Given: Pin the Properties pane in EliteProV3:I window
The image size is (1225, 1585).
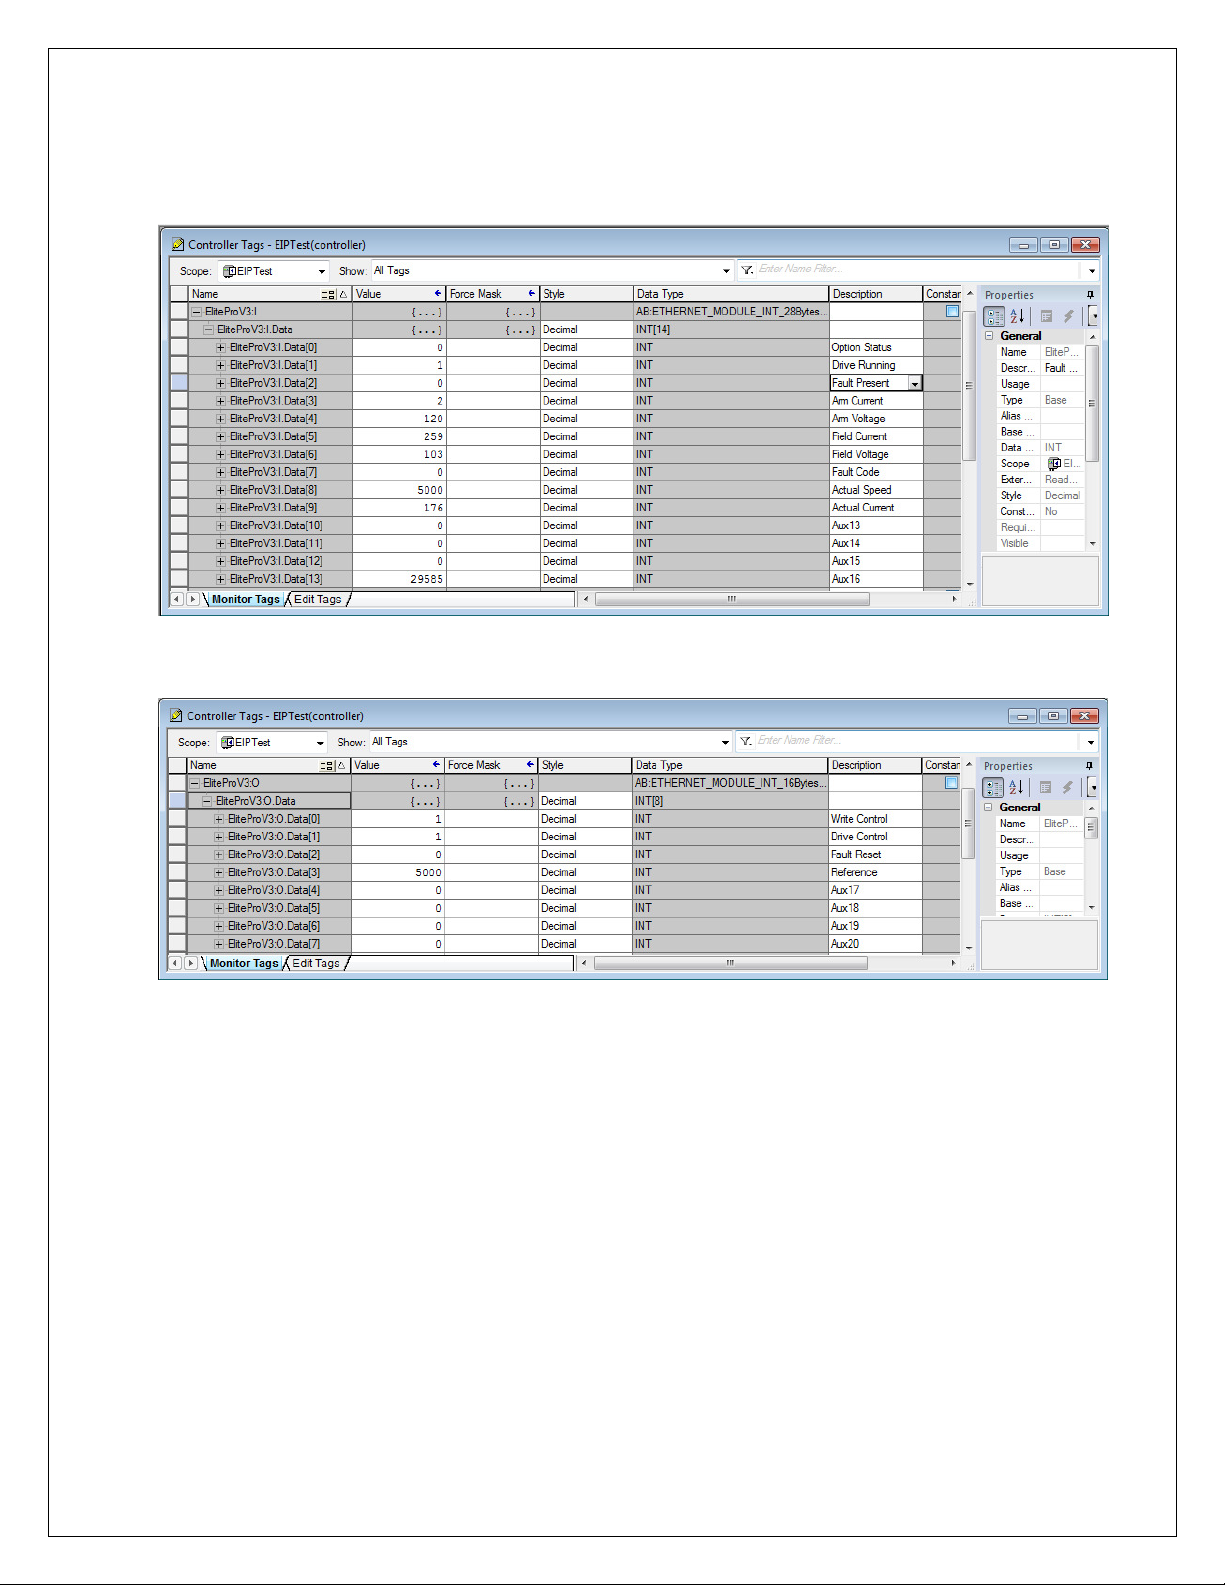Looking at the screenshot, I should pos(1090,295).
